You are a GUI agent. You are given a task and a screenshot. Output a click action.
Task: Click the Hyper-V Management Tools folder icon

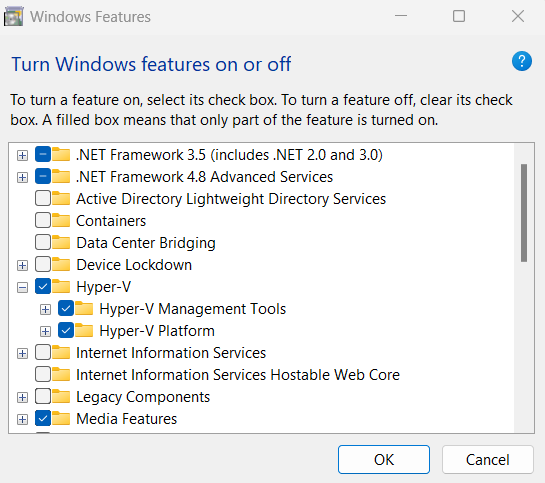tap(84, 308)
